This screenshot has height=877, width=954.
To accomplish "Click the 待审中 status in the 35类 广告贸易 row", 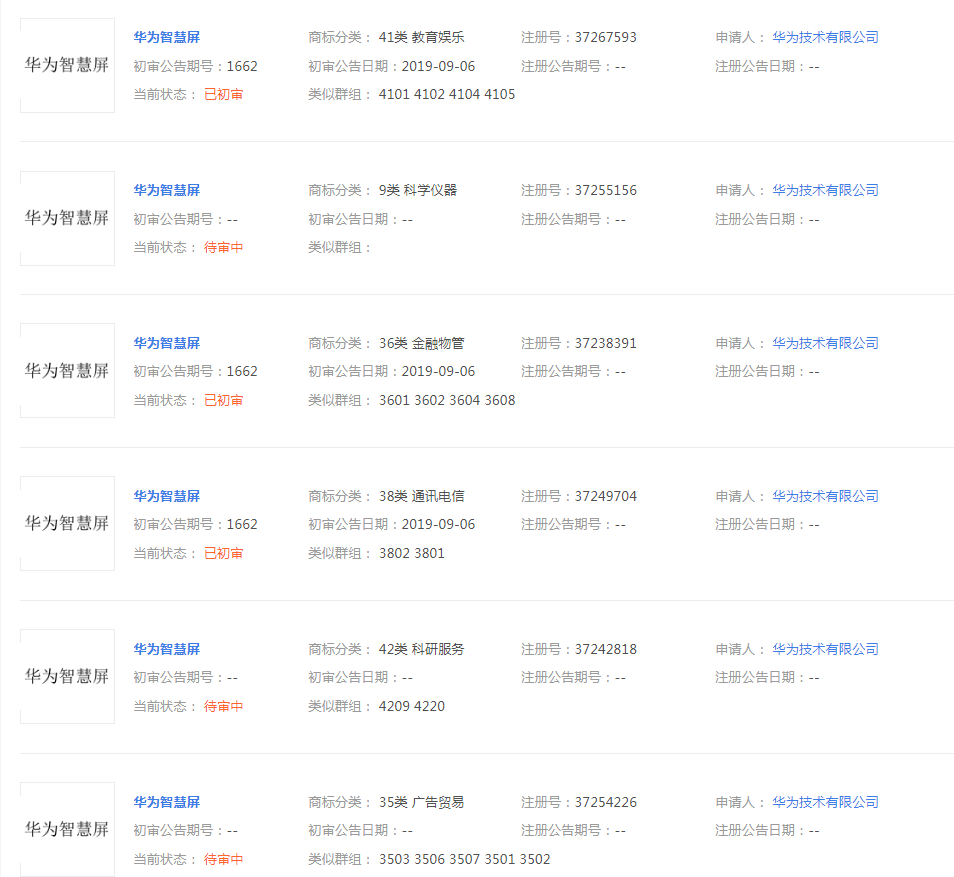I will pyautogui.click(x=223, y=859).
